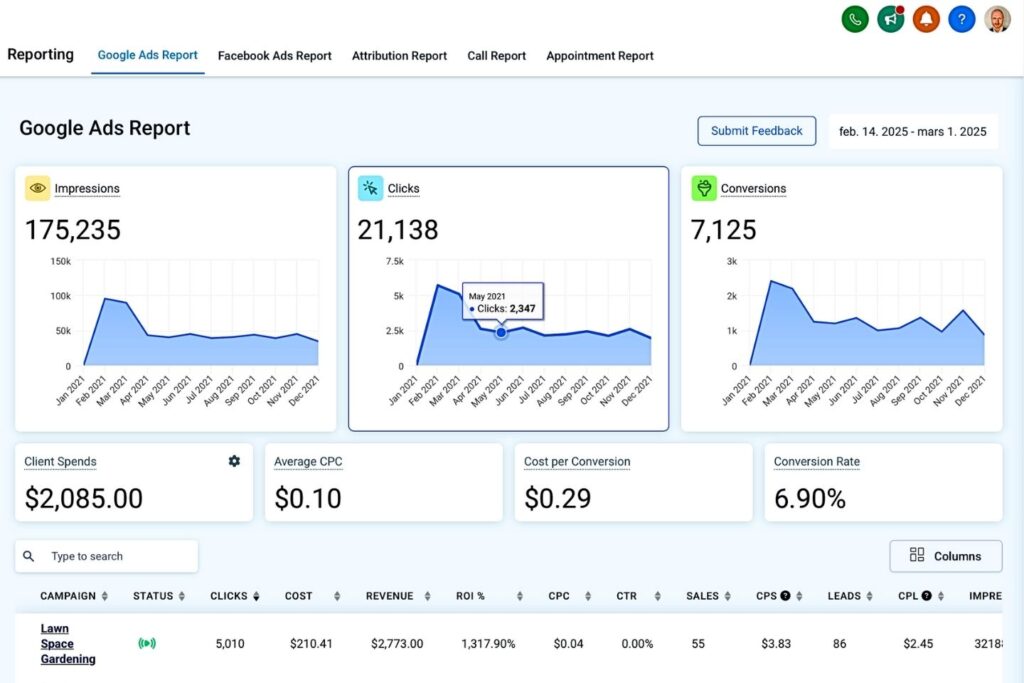Click the Submit Feedback button
This screenshot has width=1024, height=683.
click(x=756, y=131)
